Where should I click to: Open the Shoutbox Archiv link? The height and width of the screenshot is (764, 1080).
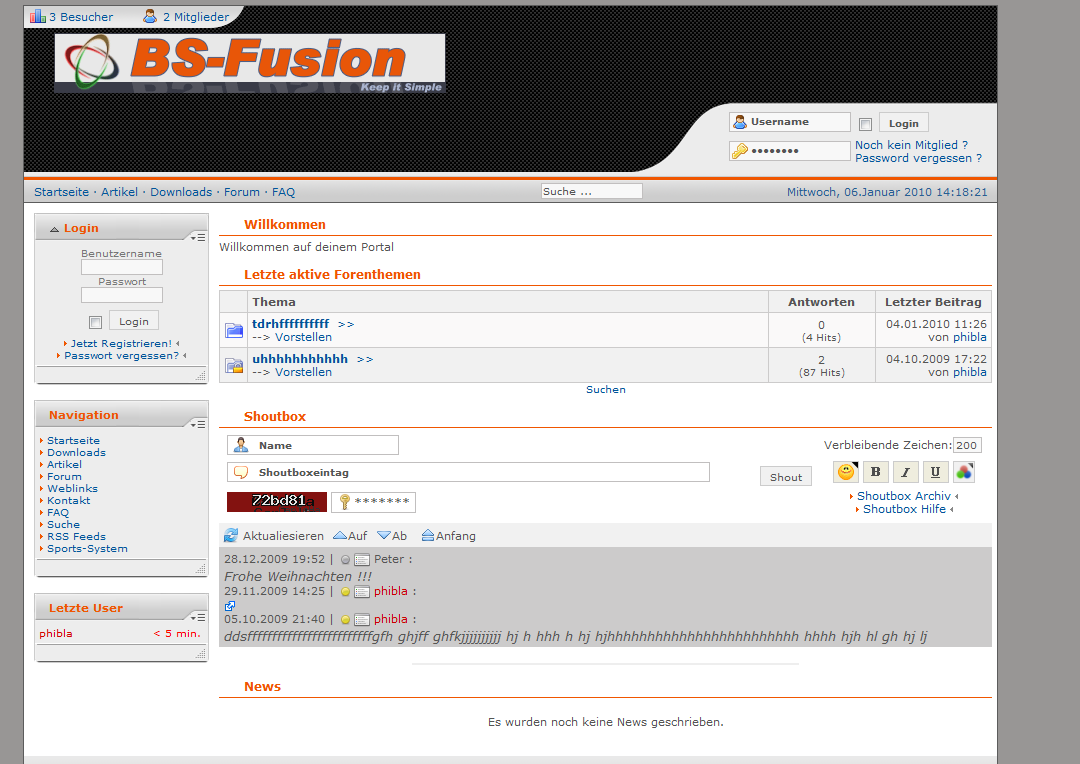903,496
